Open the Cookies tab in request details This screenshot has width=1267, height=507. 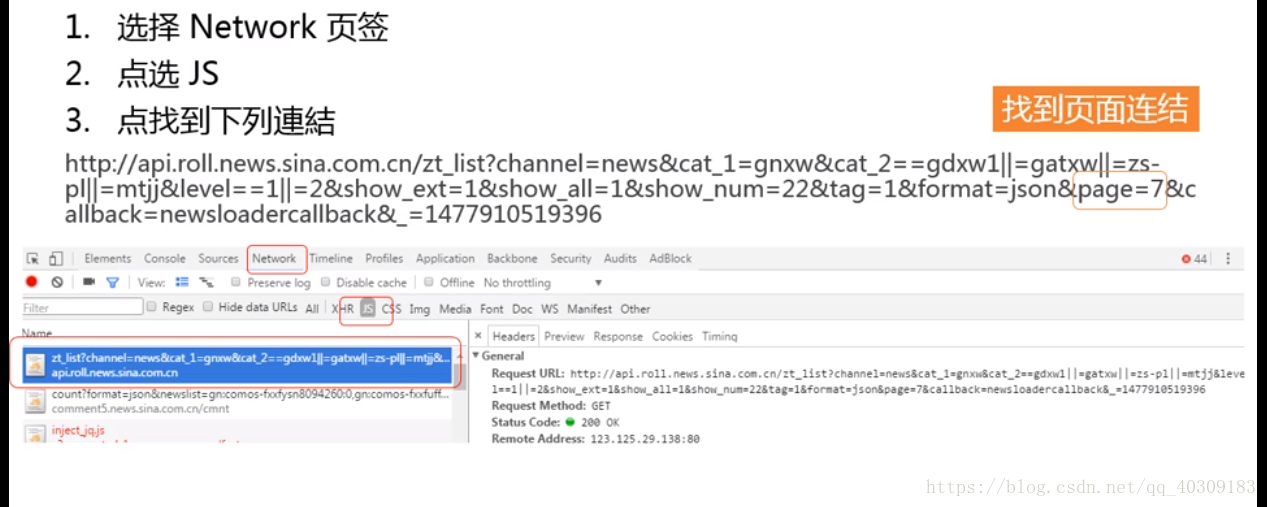(x=673, y=336)
